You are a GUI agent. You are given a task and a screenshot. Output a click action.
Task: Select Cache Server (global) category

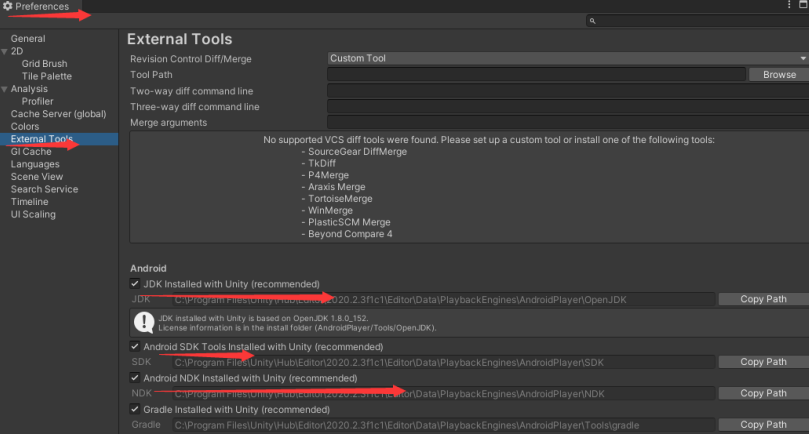coord(58,114)
